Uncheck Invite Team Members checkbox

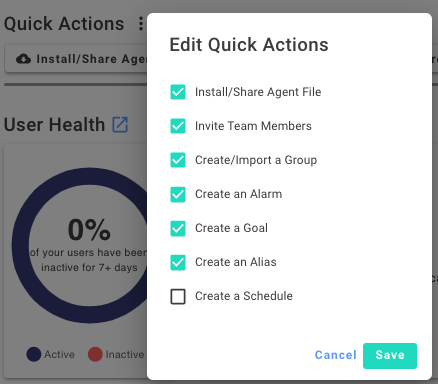click(x=178, y=126)
